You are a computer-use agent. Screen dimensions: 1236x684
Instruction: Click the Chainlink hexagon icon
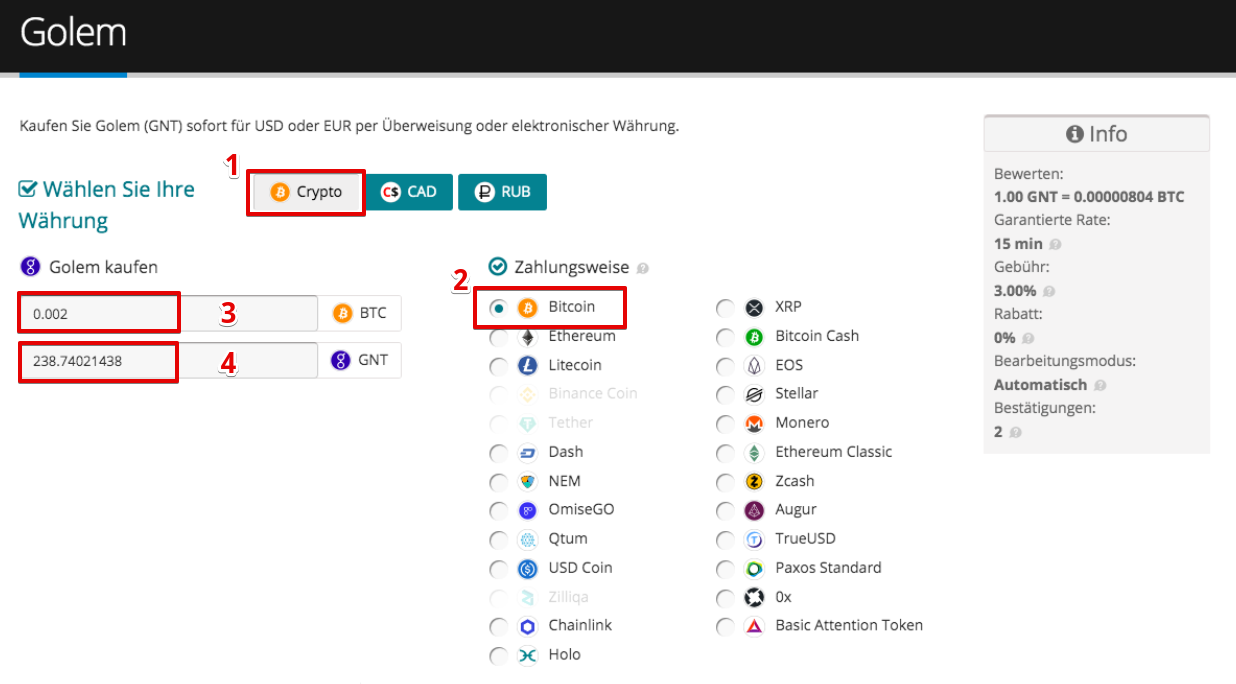528,627
